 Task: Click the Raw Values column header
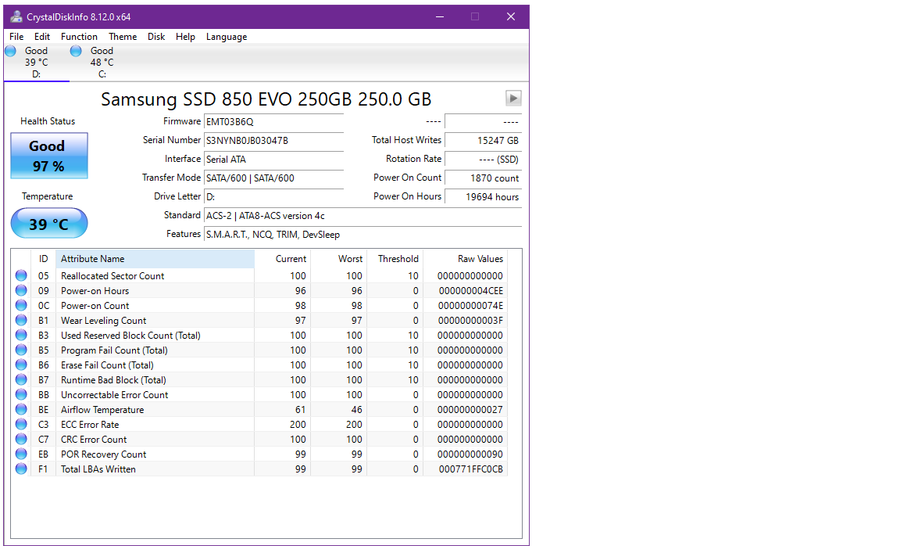tap(465, 259)
